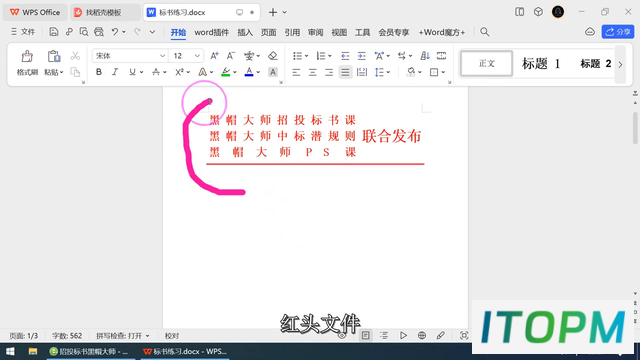640x360 pixels.
Task: Click the pen/annotation icon in status bar
Action: point(440,336)
